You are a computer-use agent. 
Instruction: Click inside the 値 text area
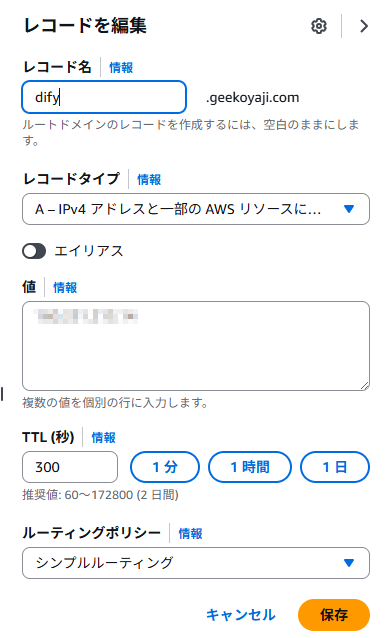(196, 346)
